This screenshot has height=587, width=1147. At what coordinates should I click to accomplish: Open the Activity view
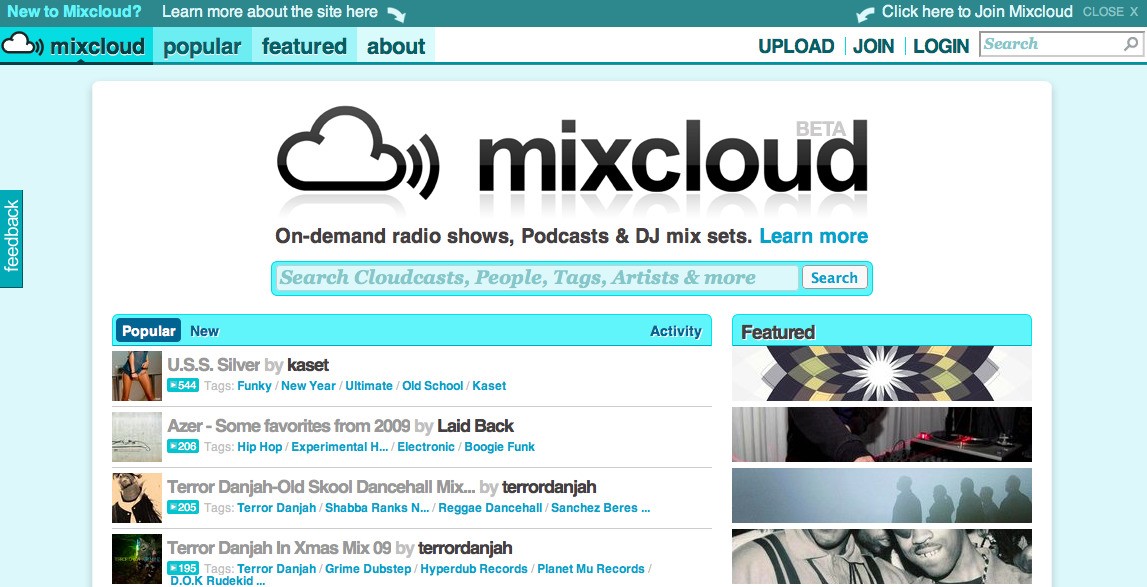[x=676, y=330]
